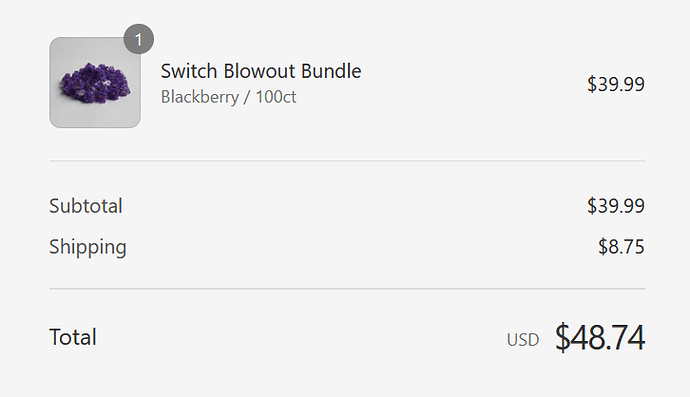
Task: Click the shipping cost $8.75
Action: click(621, 246)
